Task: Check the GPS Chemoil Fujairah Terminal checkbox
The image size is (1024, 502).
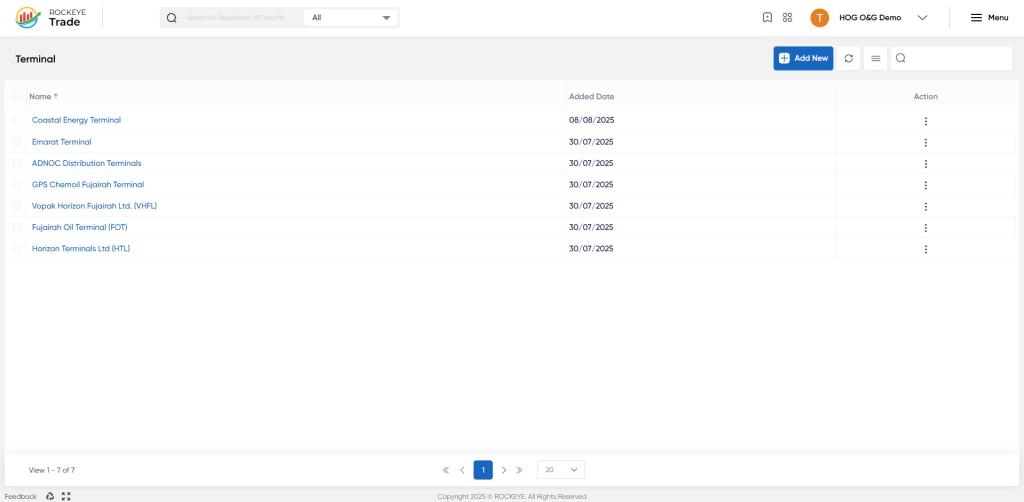Action: click(x=16, y=185)
